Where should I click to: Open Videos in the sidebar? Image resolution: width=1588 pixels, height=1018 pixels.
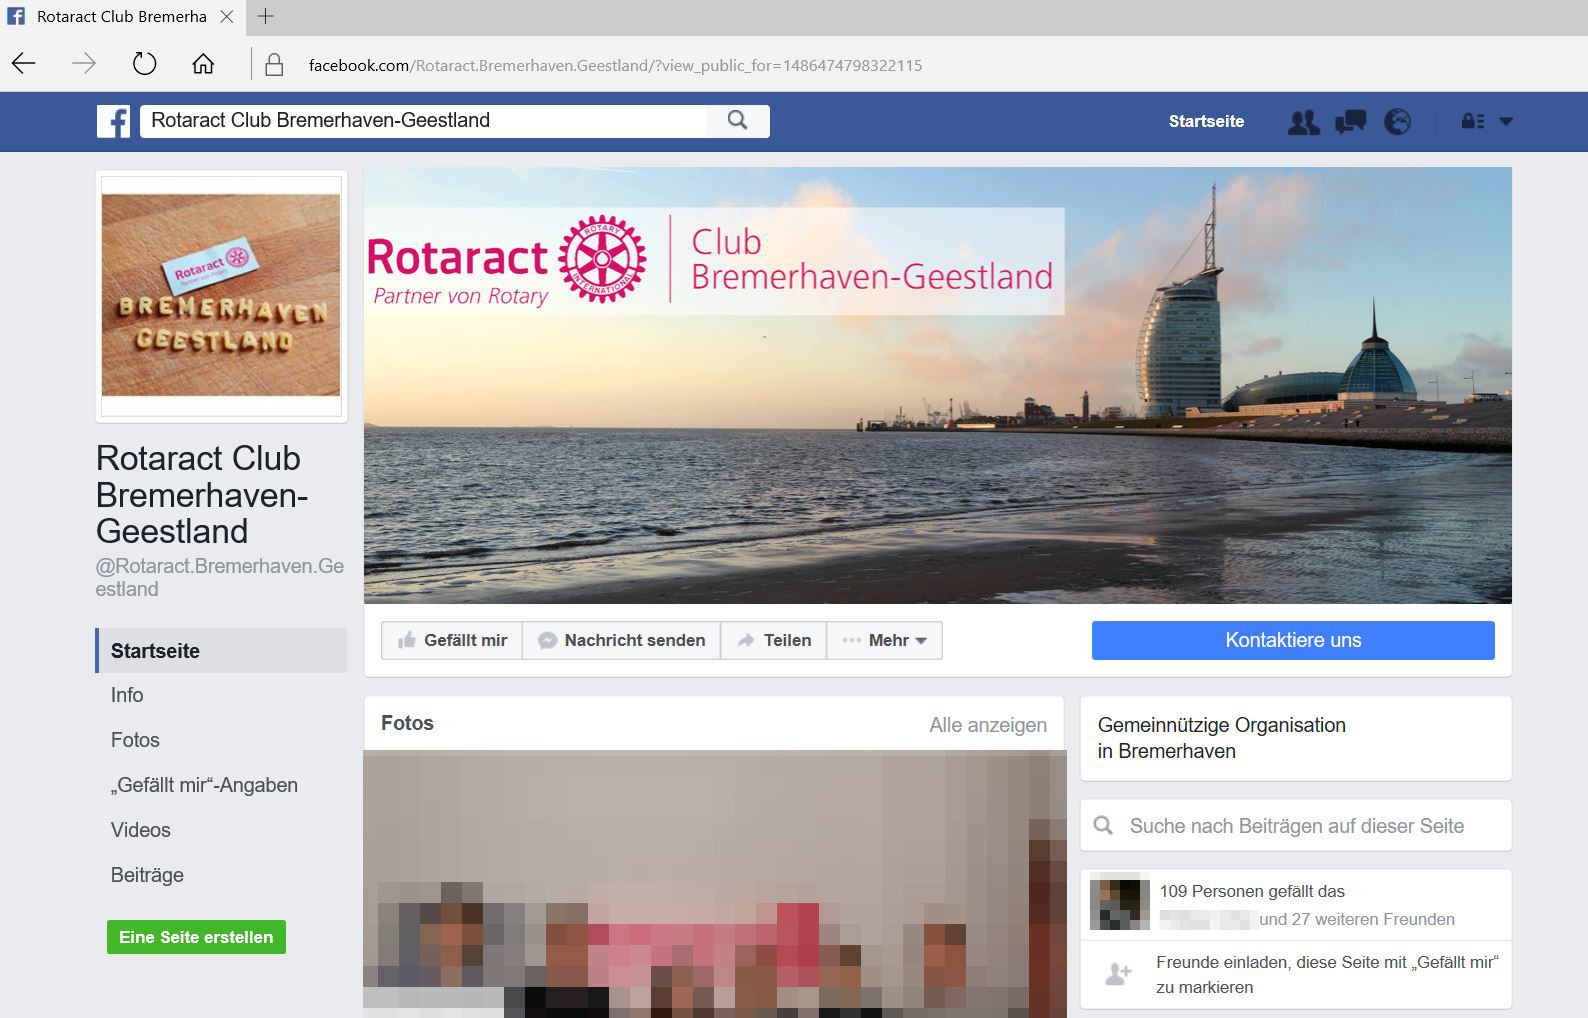point(140,830)
